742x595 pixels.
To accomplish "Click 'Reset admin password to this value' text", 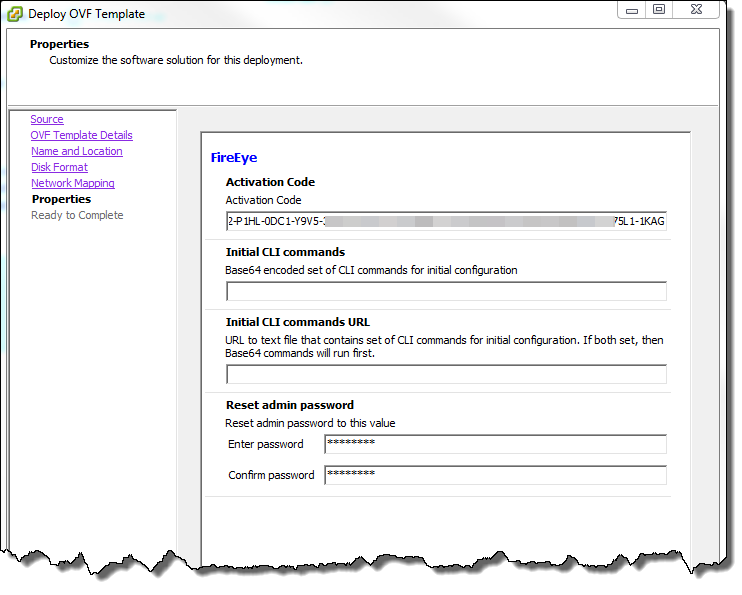I will coord(310,423).
